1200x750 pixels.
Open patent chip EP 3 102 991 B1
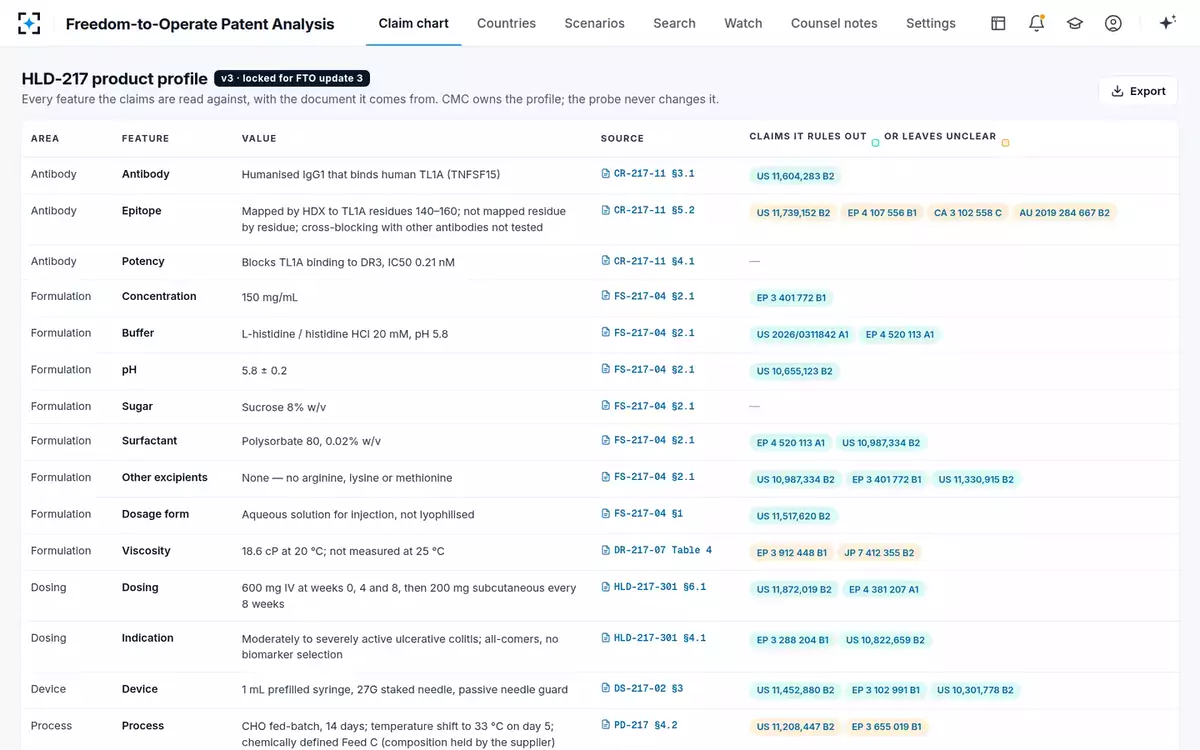pos(886,690)
